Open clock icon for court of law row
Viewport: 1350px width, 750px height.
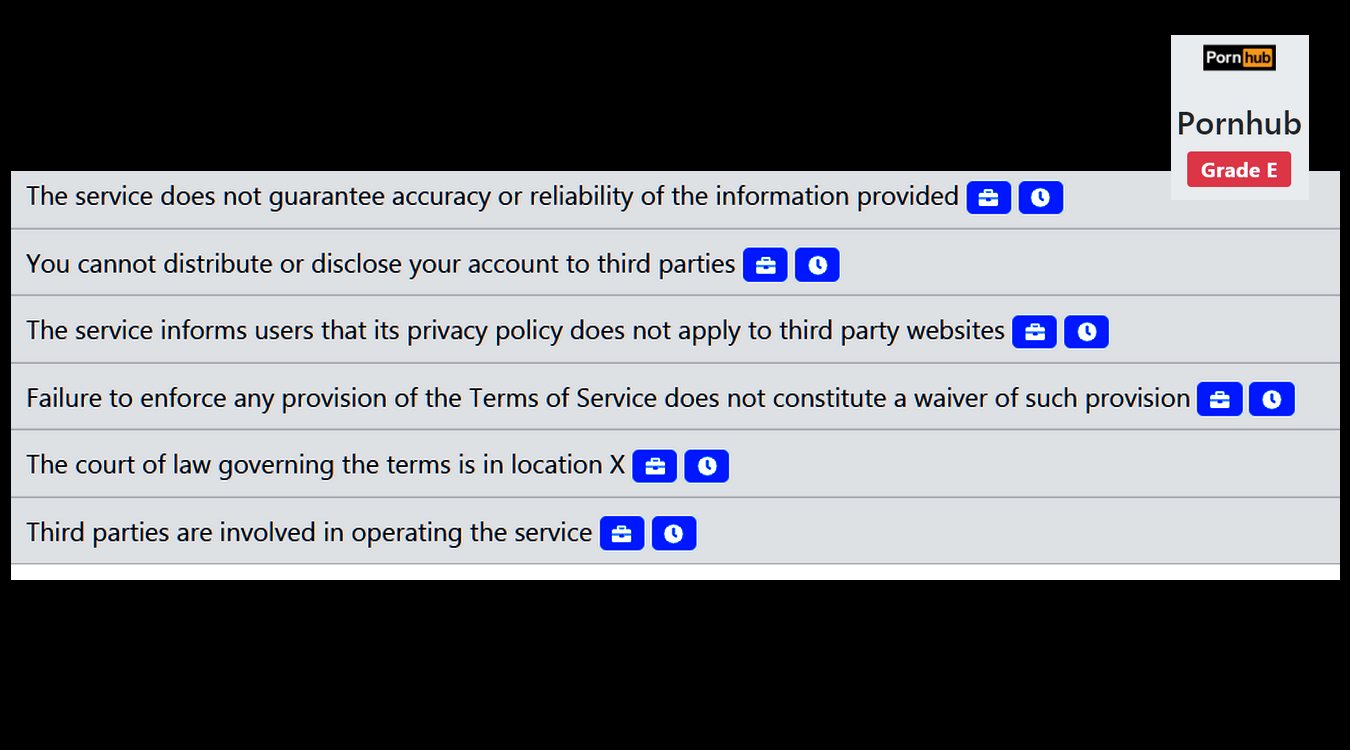click(707, 466)
